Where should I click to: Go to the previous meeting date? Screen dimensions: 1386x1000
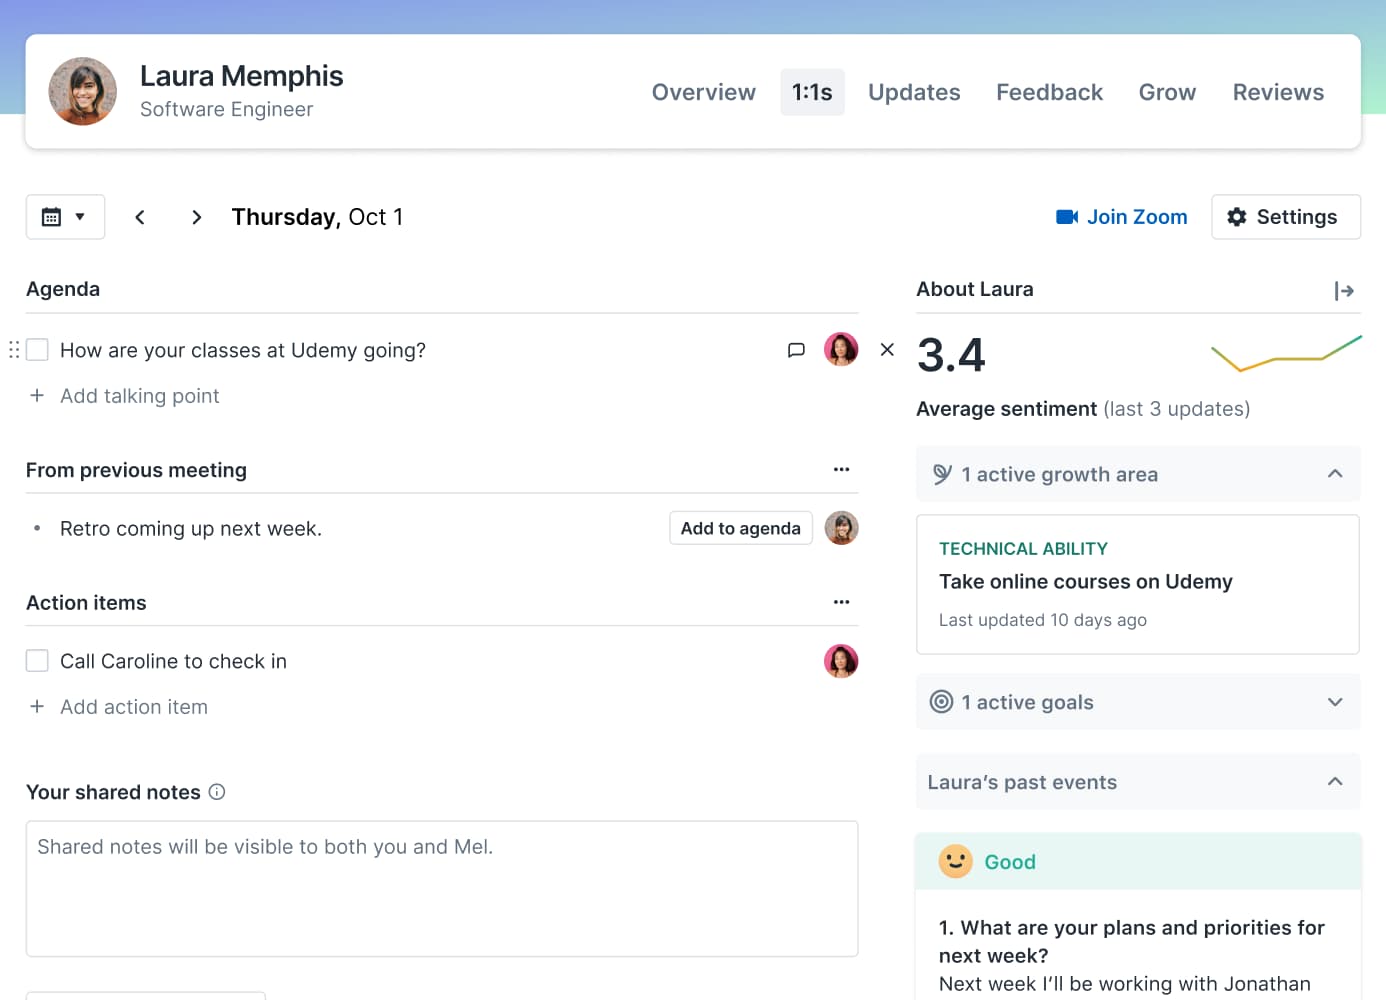pyautogui.click(x=140, y=216)
